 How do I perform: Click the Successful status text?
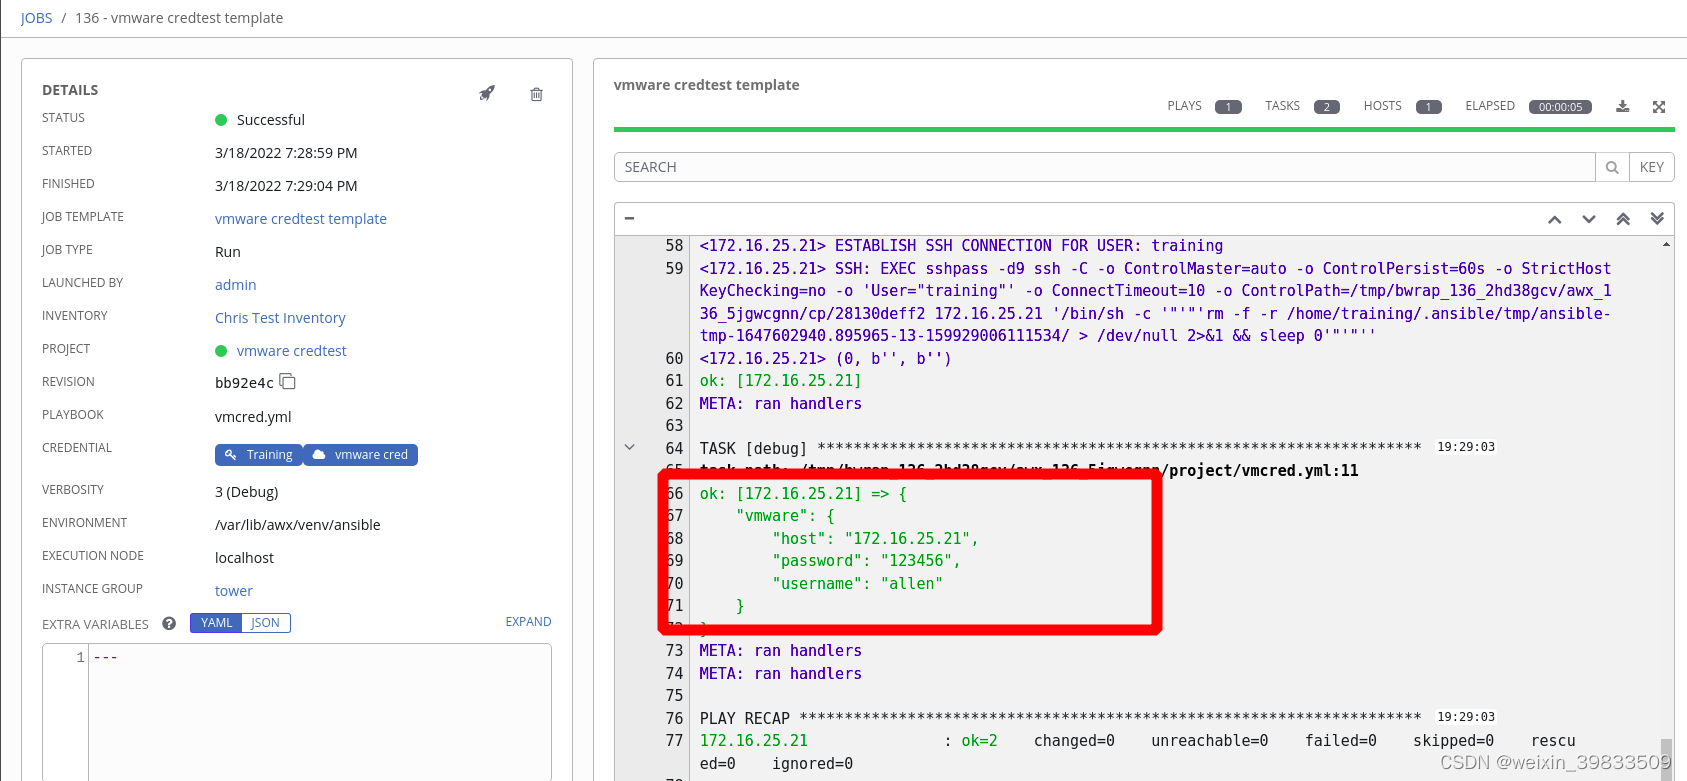coord(271,120)
